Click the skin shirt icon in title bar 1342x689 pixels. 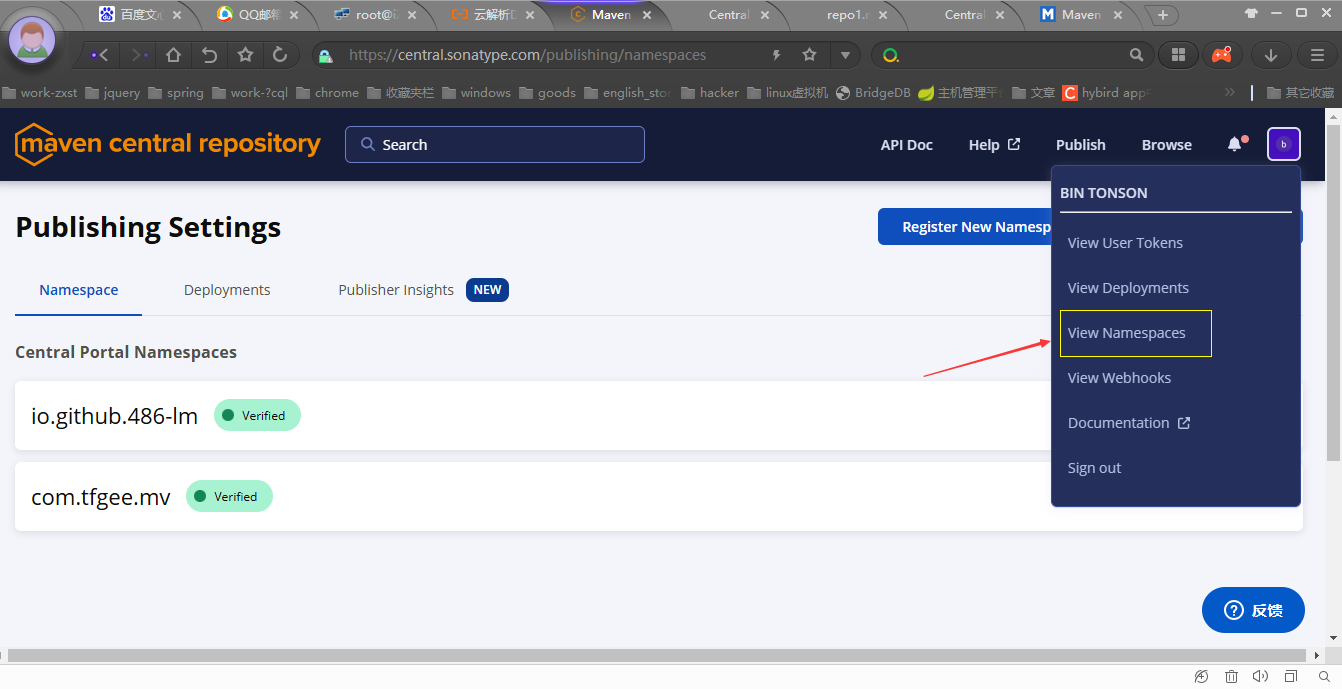(1252, 14)
